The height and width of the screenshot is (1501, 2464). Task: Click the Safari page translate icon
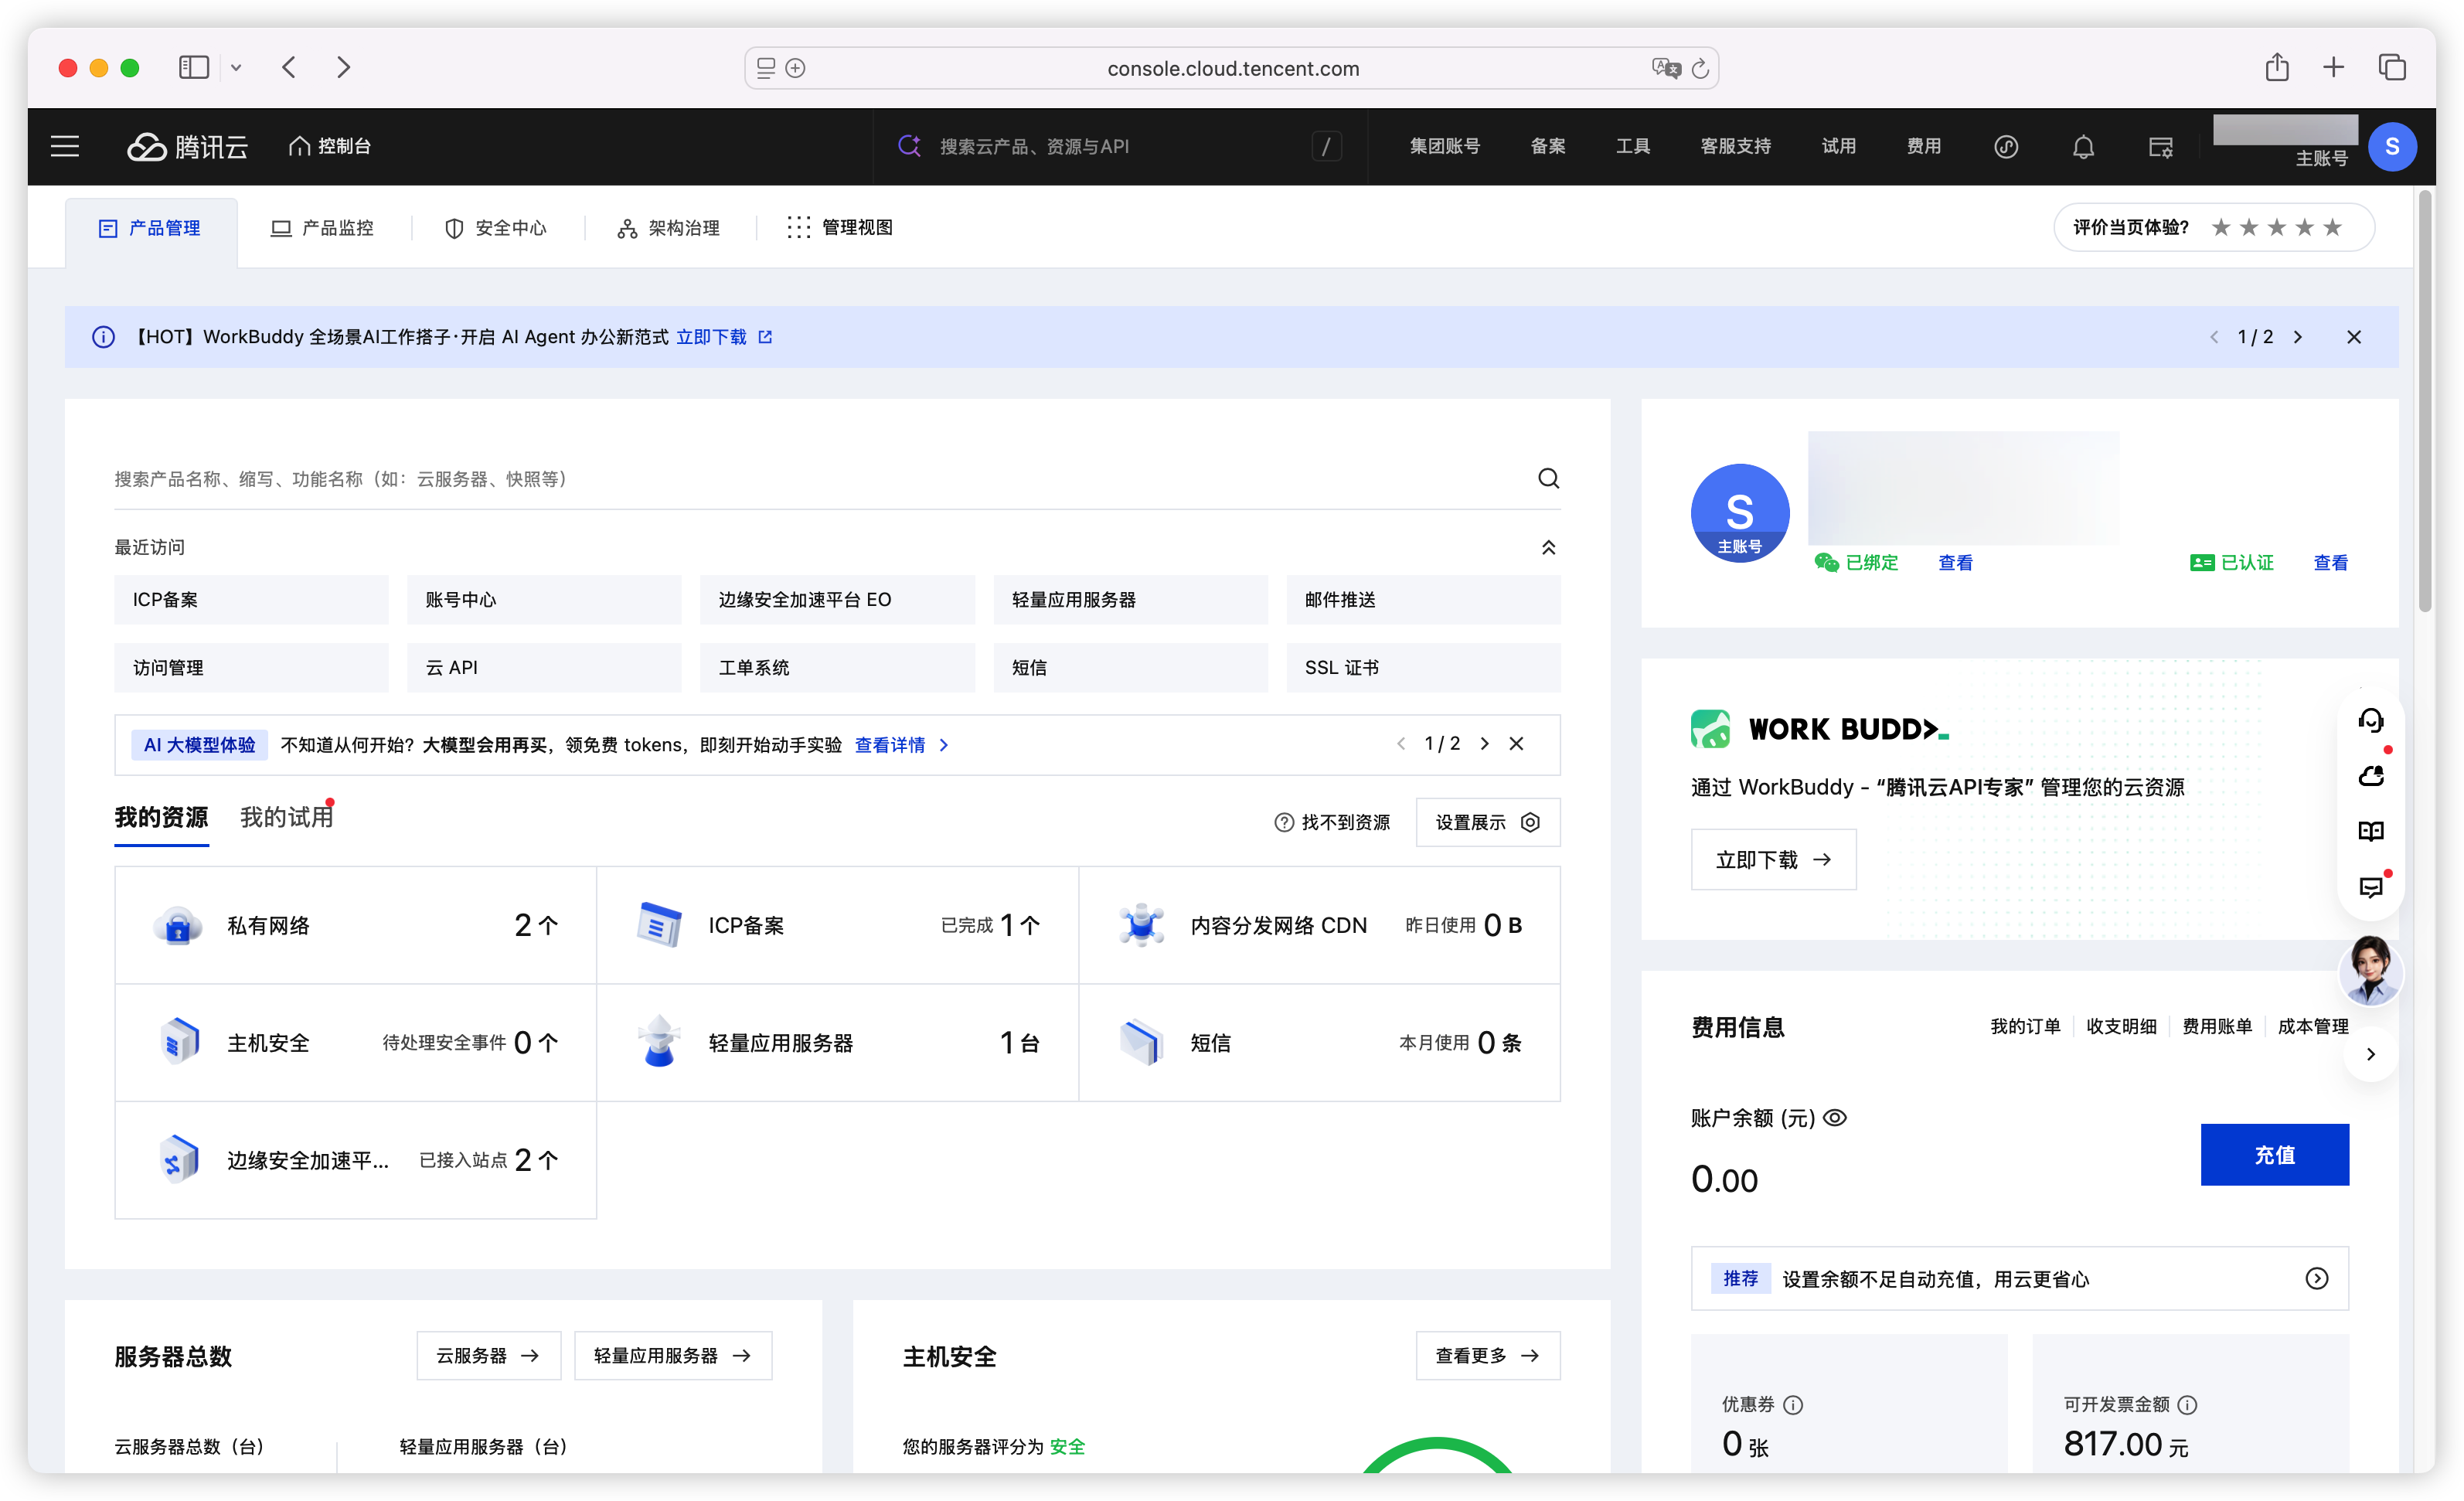pyautogui.click(x=1666, y=68)
